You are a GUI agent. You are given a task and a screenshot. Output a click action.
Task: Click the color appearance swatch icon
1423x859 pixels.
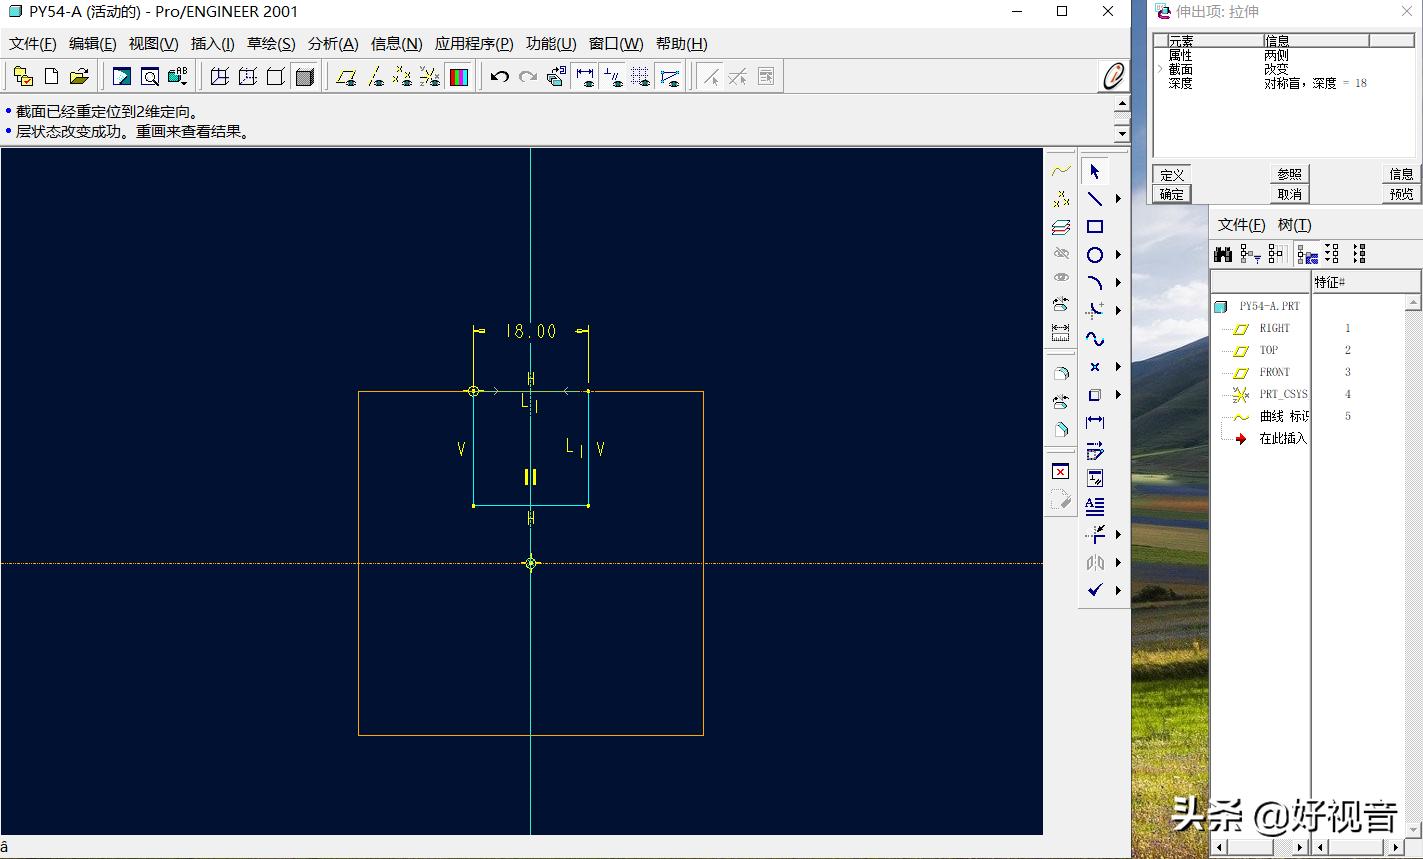(x=459, y=77)
